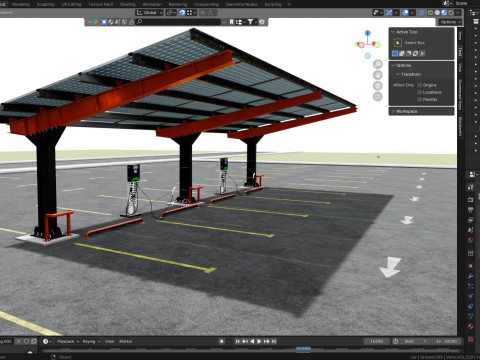The height and width of the screenshot is (360, 480).
Task: Open viewport shading options dropdown arrow
Action: click(x=458, y=13)
